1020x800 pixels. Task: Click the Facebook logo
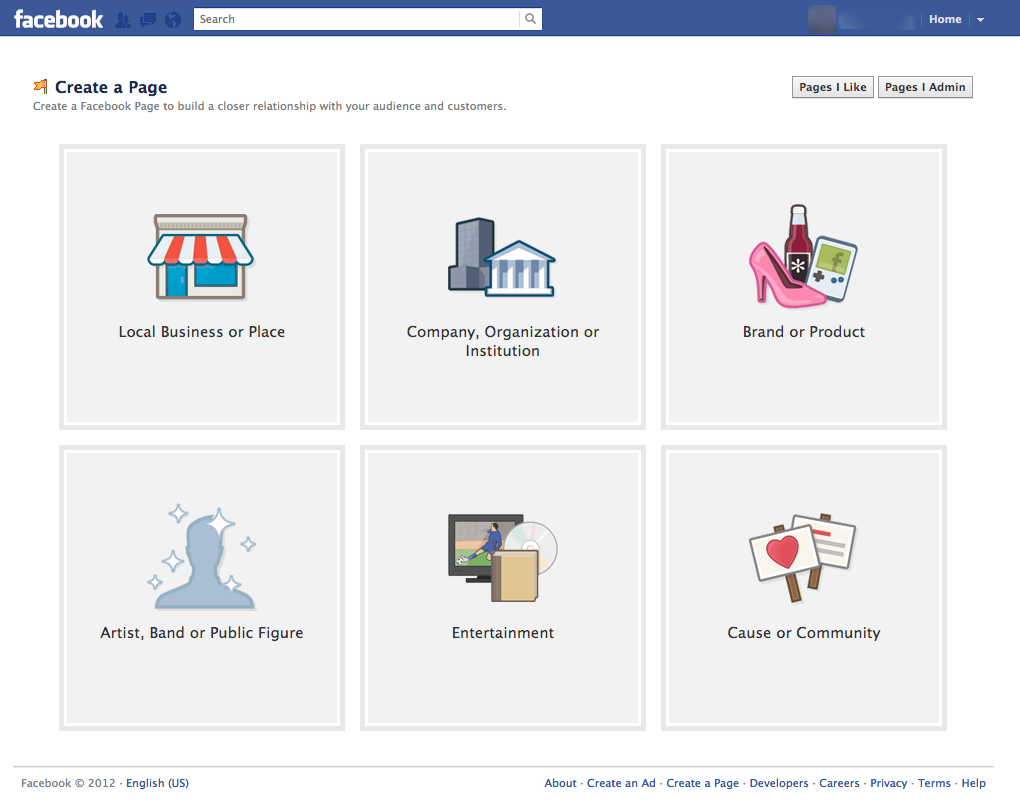tap(59, 19)
